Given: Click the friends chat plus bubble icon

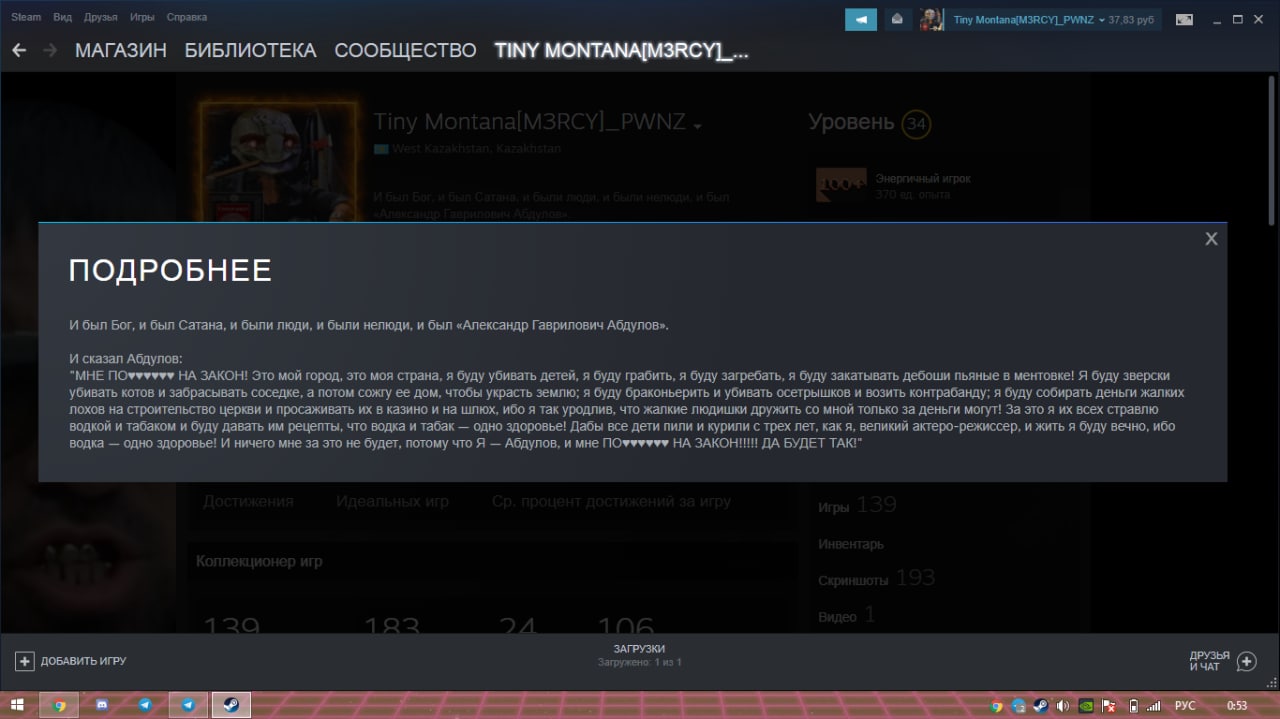Looking at the screenshot, I should (1246, 661).
